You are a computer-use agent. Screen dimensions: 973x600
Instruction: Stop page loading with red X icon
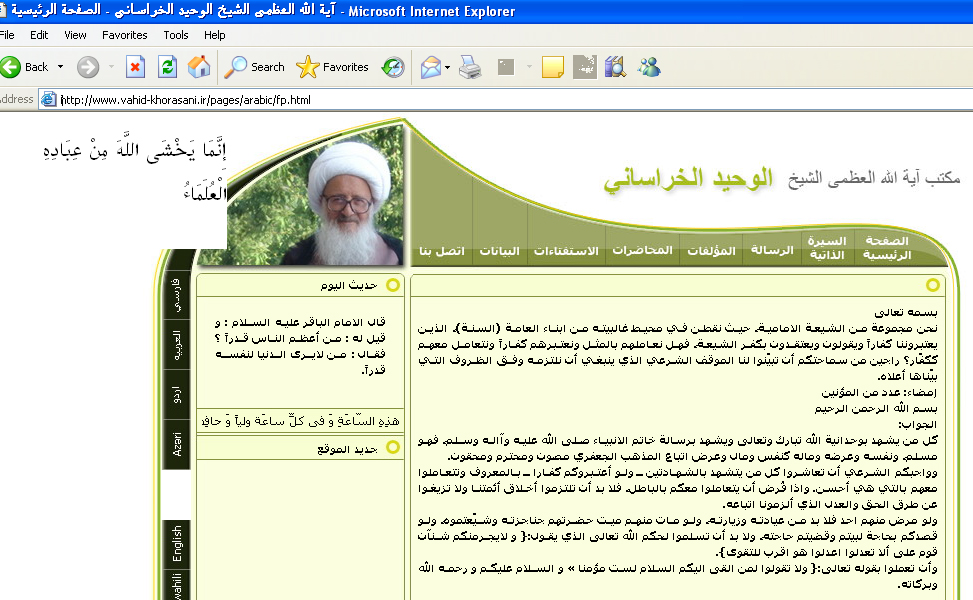coord(135,66)
